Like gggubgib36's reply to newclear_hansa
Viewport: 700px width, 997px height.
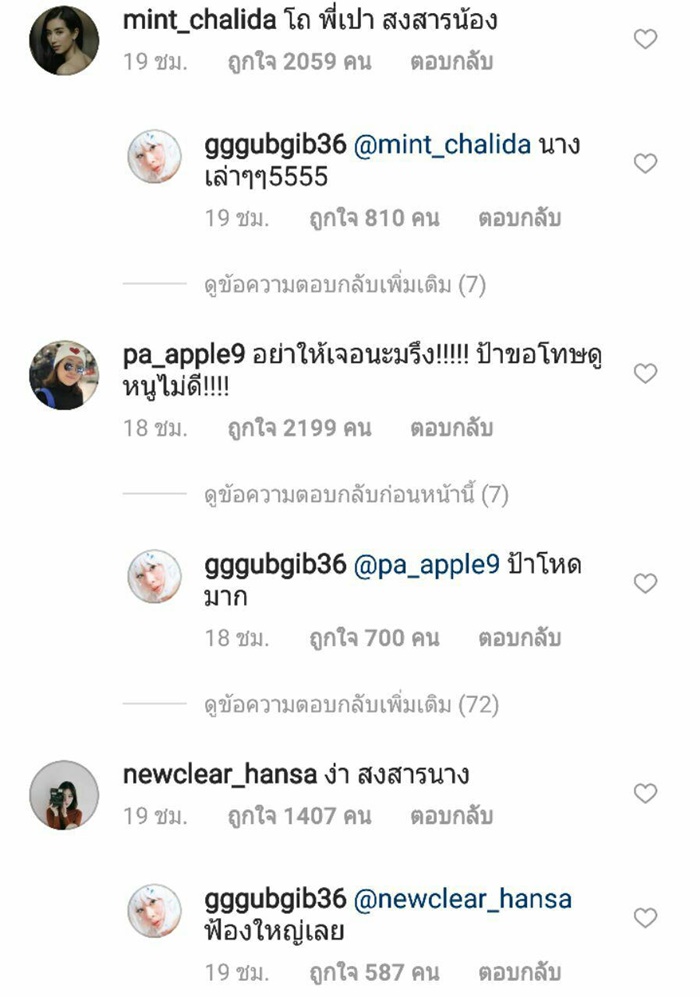click(x=645, y=918)
